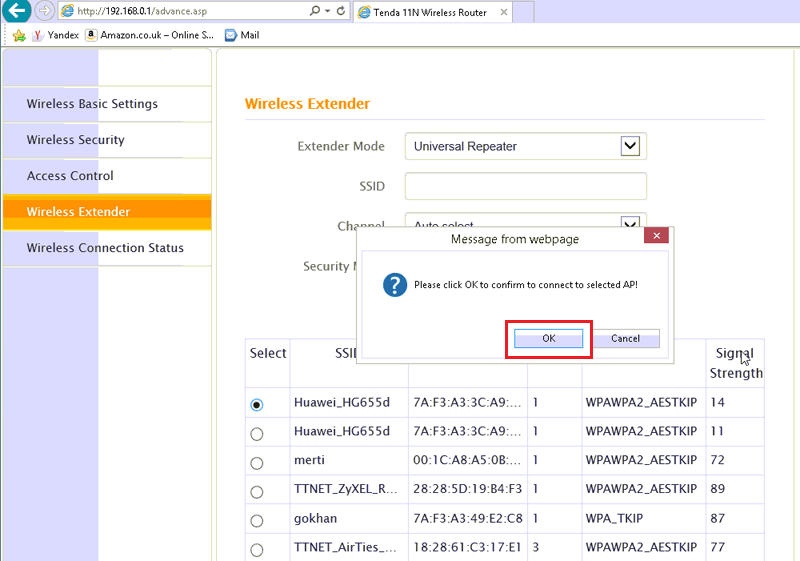Screen dimensions: 800x561
Task: Click the address bar search magnifier icon
Action: coord(317,11)
